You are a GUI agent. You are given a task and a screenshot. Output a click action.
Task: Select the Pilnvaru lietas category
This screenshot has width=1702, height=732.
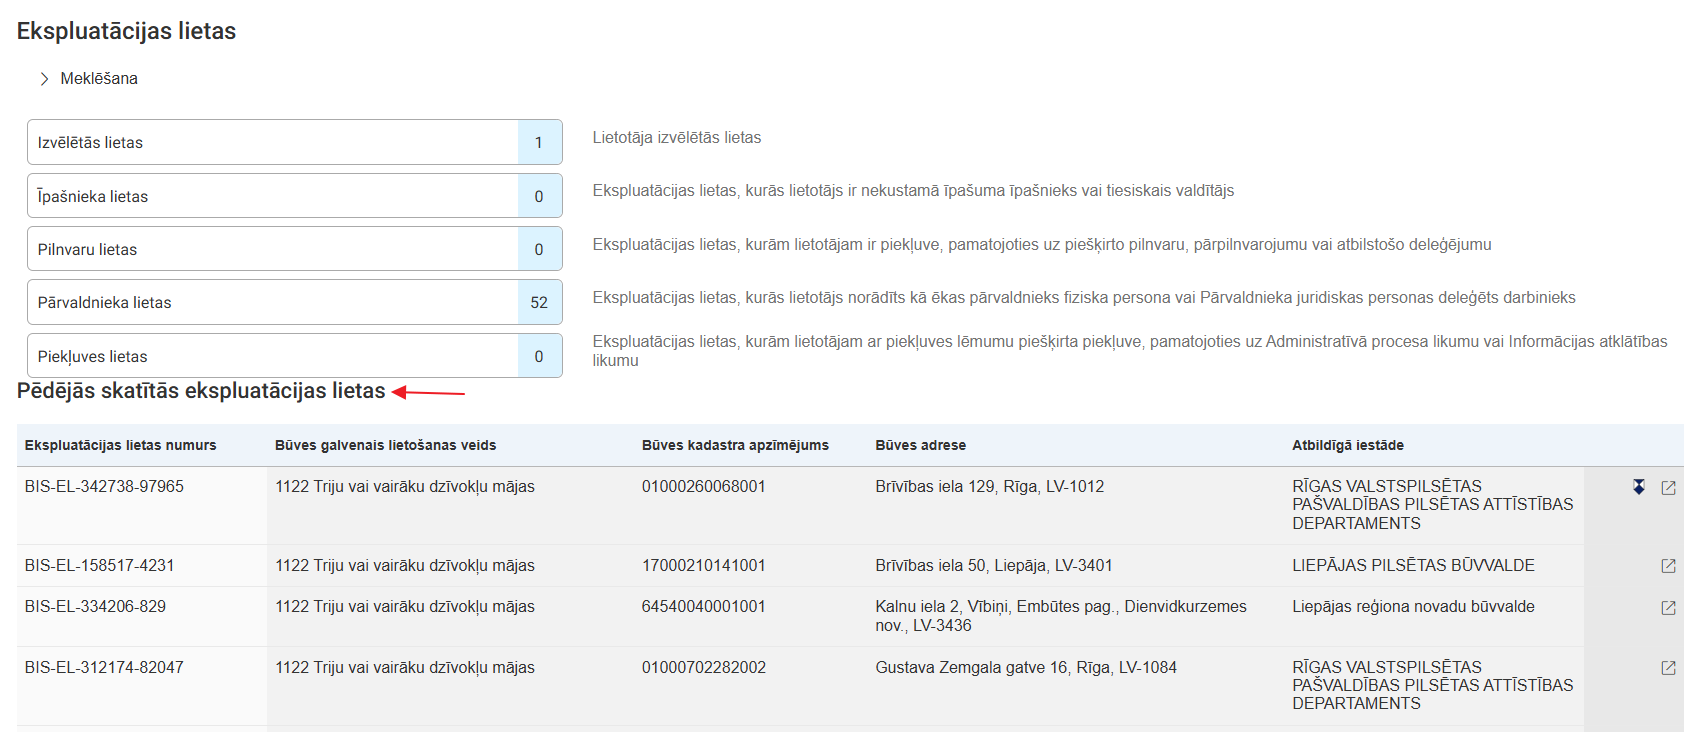tap(272, 250)
